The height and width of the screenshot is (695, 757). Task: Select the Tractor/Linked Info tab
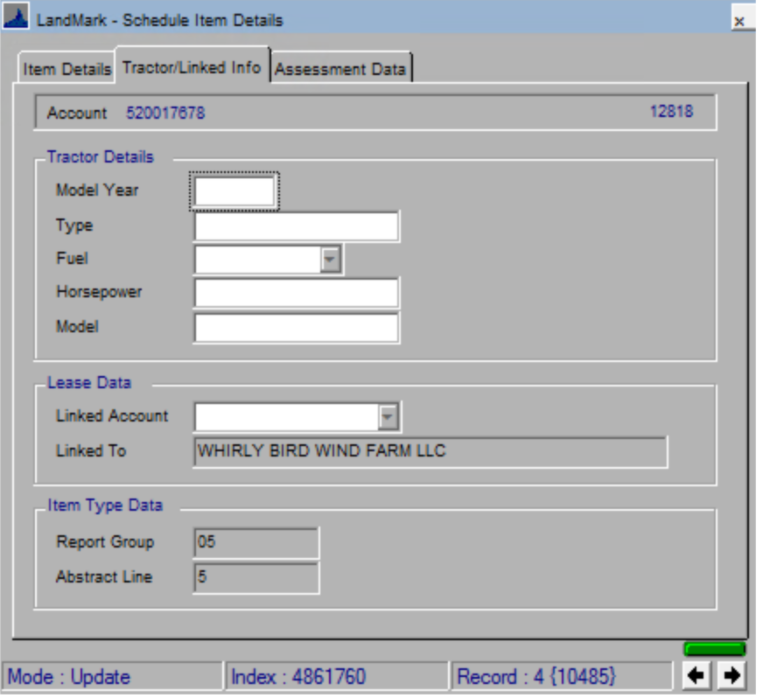(192, 67)
